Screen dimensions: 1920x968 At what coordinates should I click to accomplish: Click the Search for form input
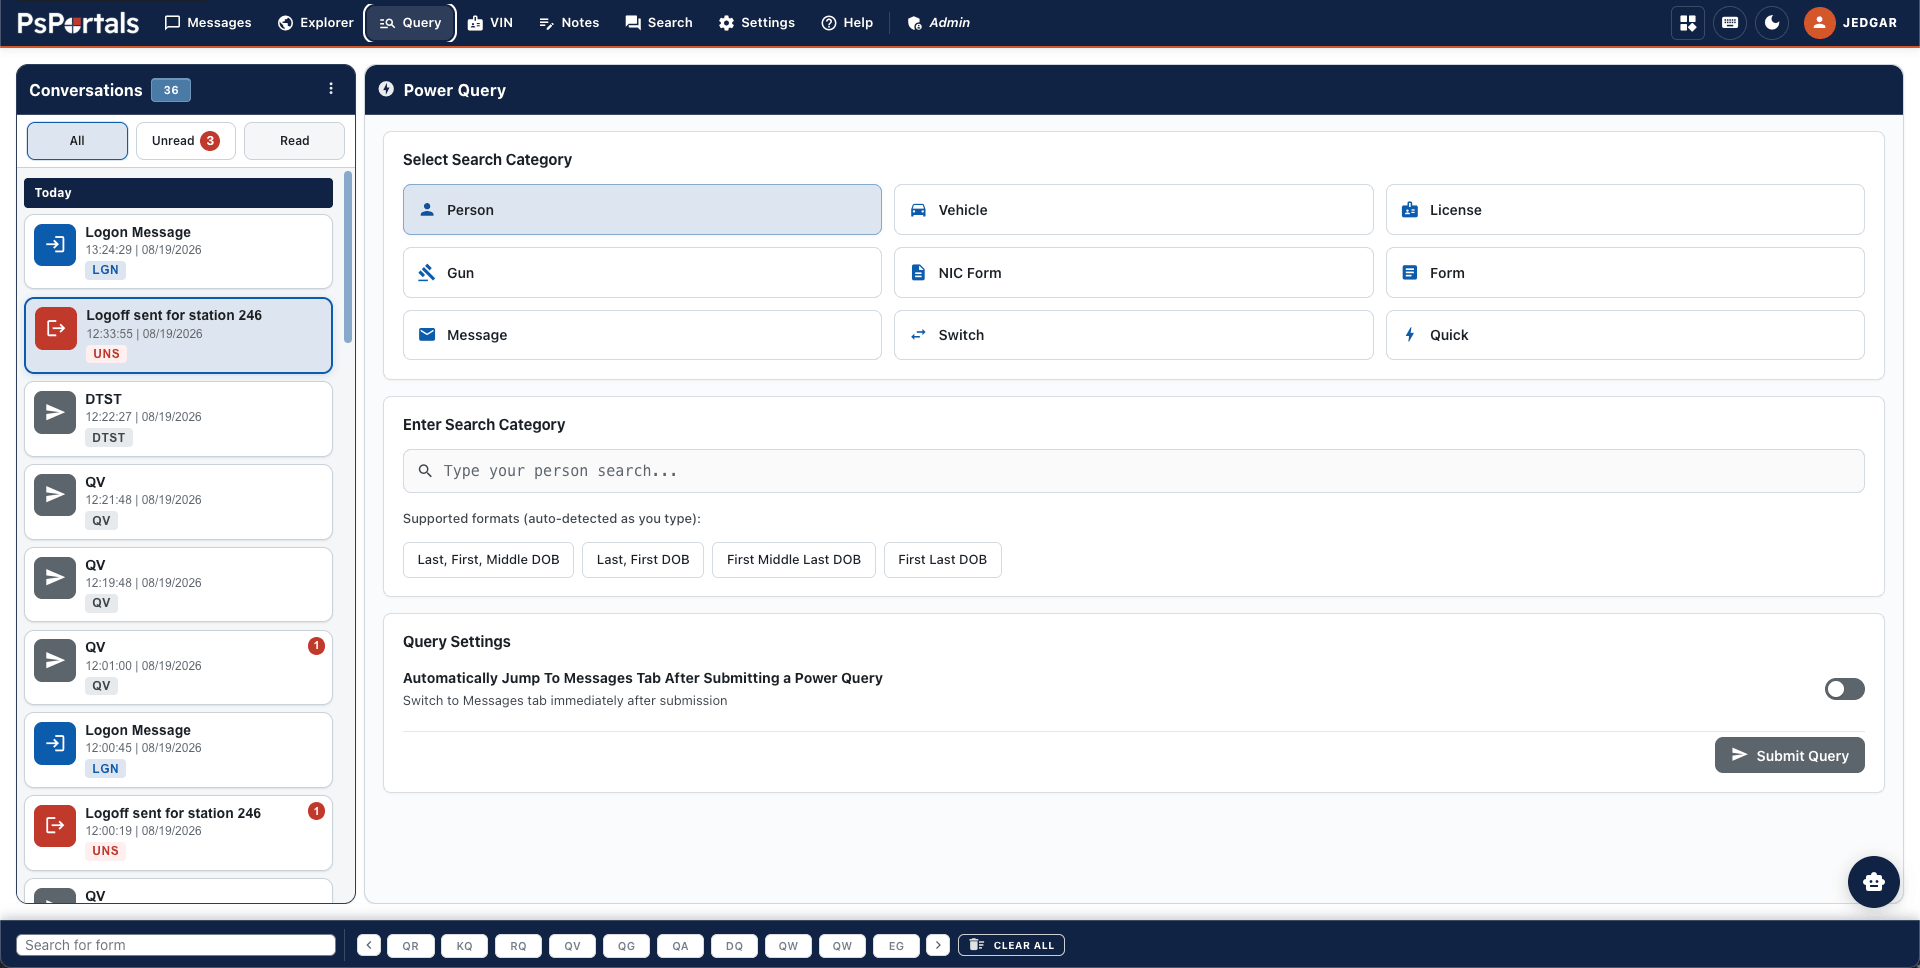tap(176, 945)
